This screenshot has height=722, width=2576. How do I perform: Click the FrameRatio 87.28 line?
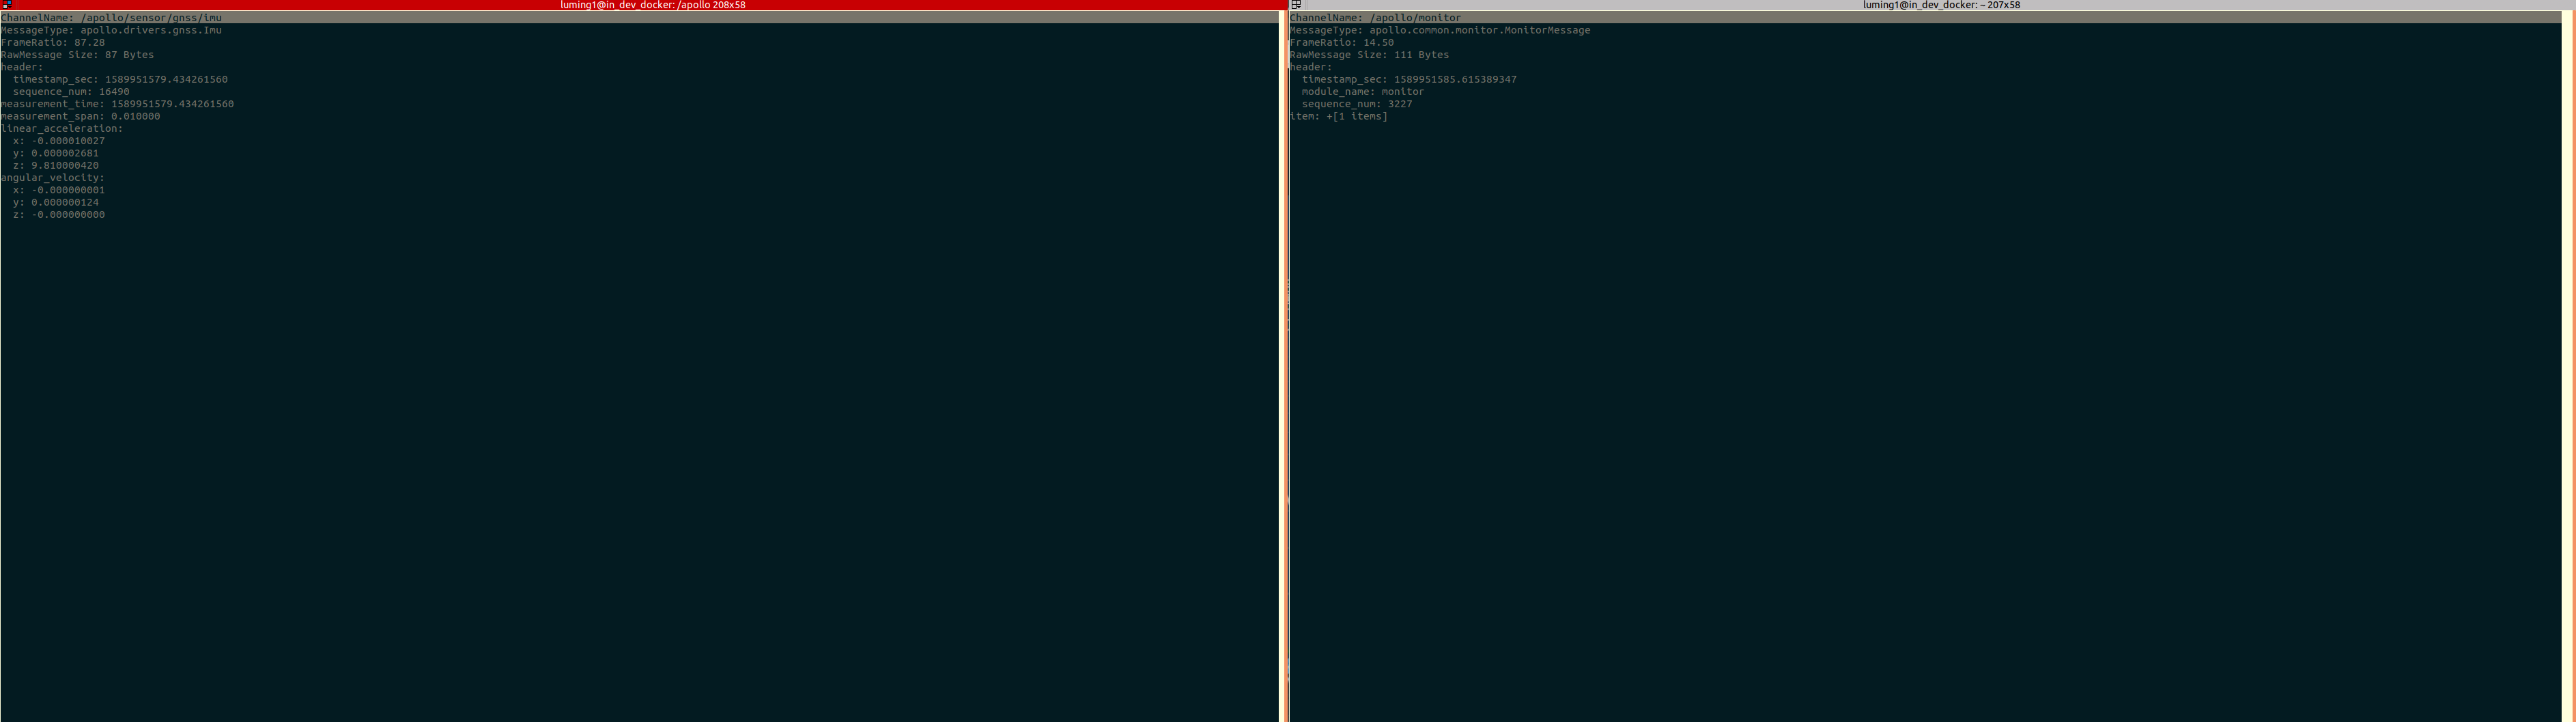[x=53, y=43]
